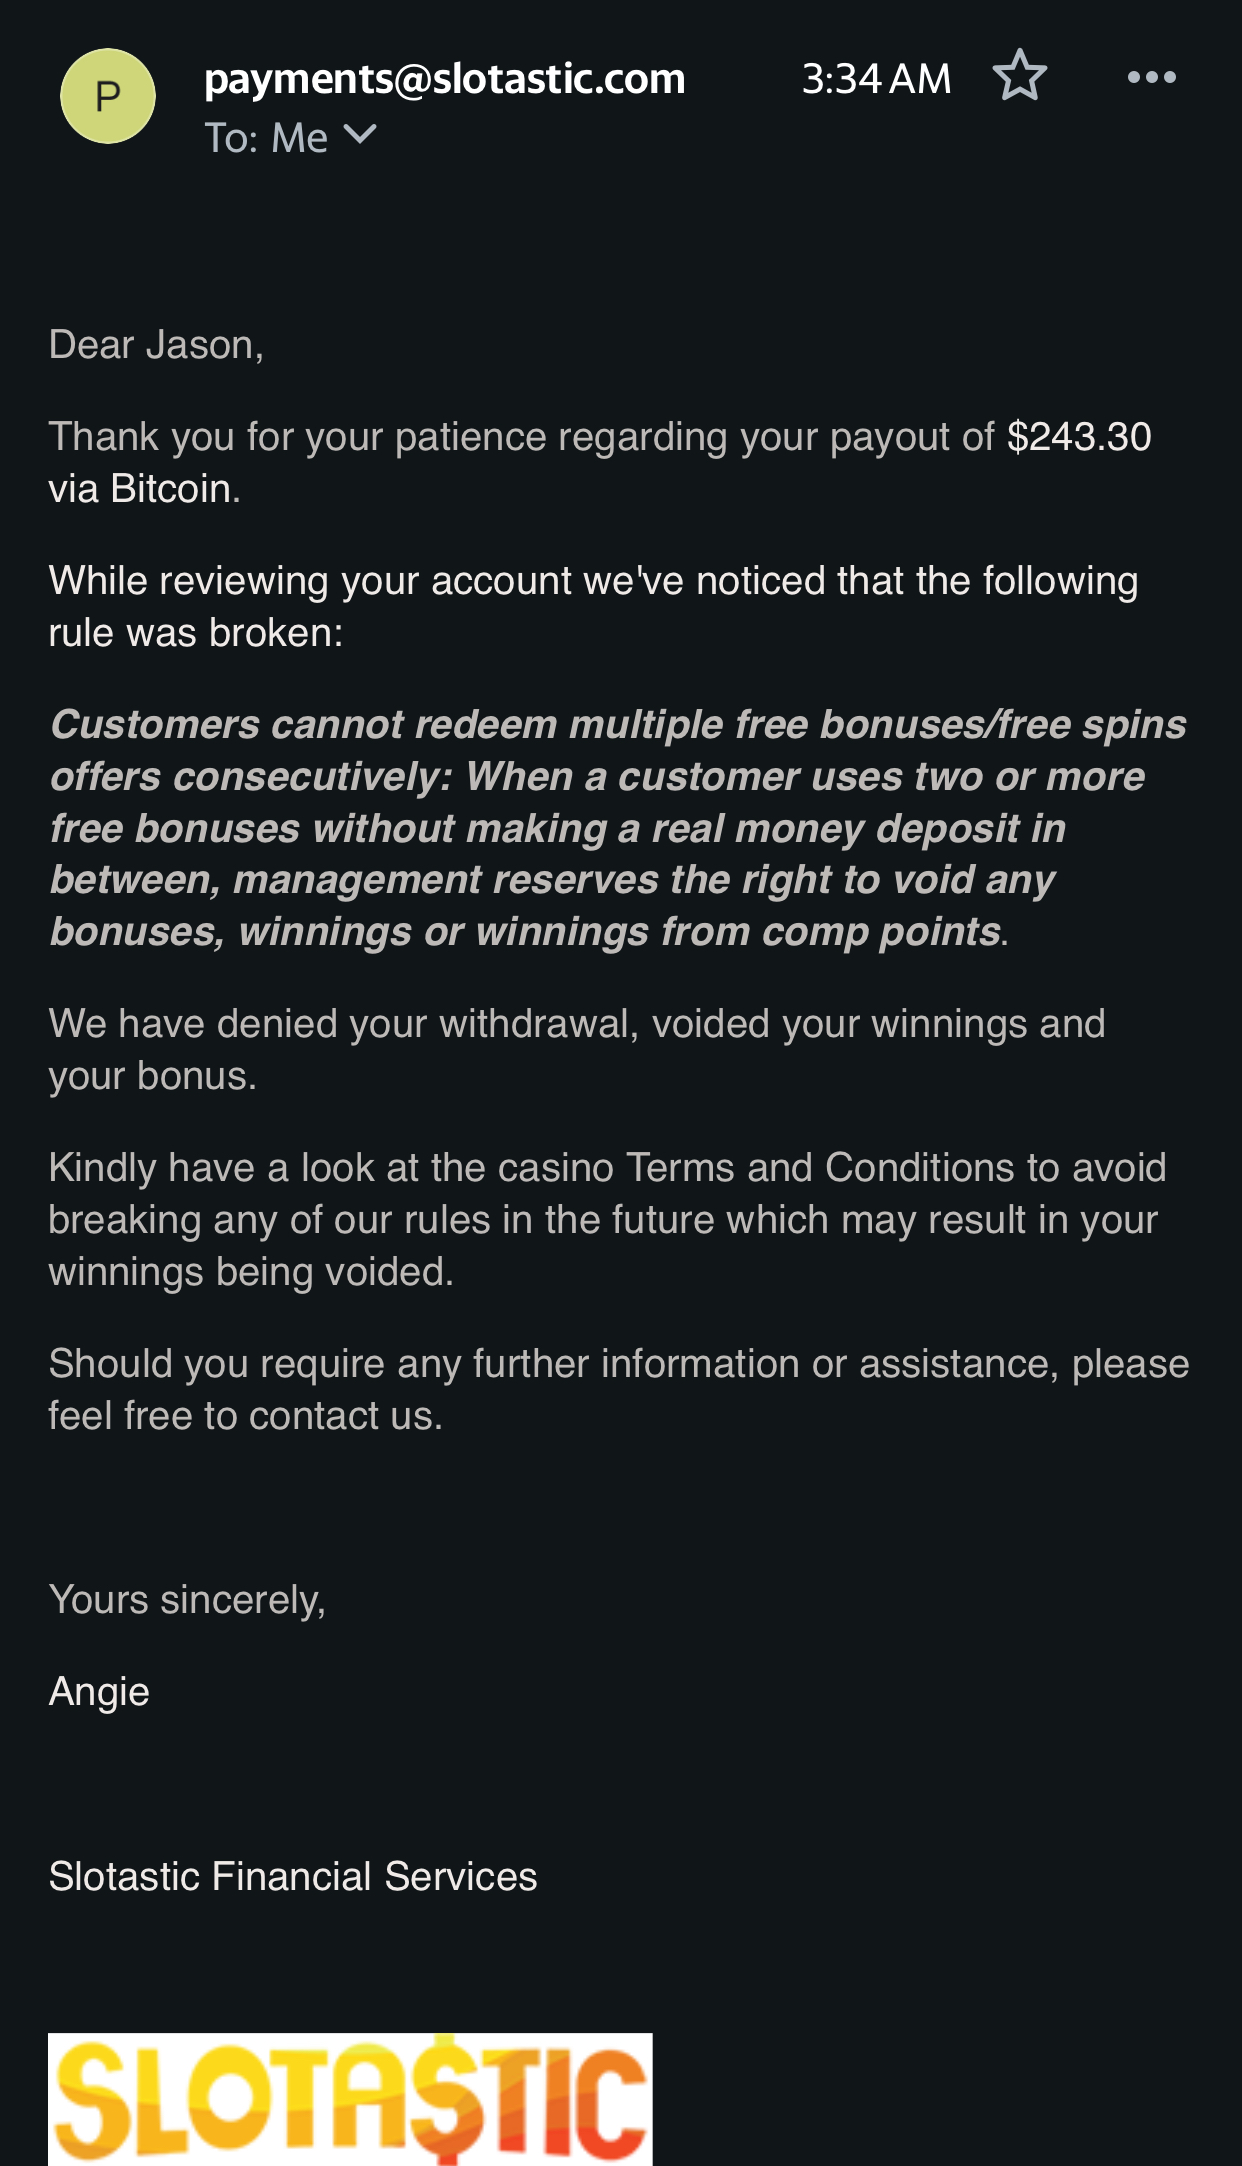The image size is (1242, 2166).
Task: Open the Slotastic logo image
Action: 350,2098
